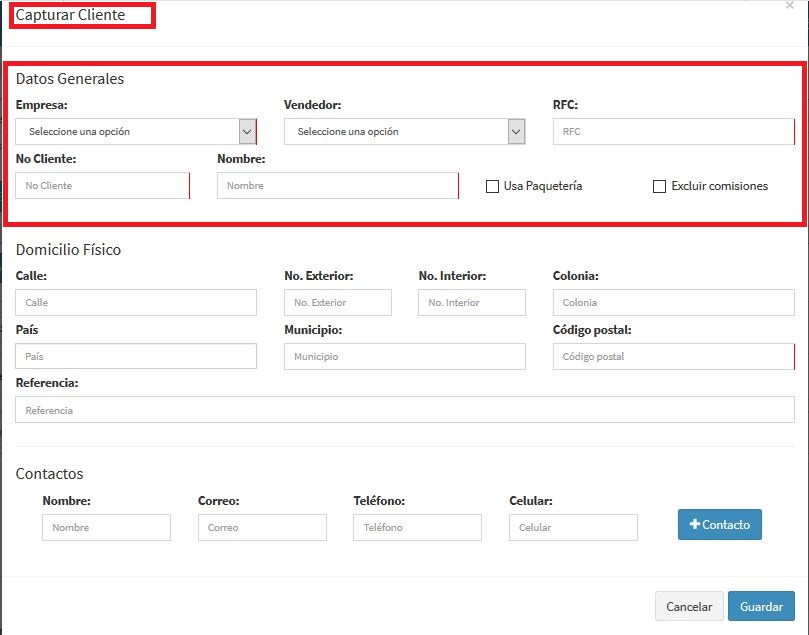Focus the Colonia text field
This screenshot has width=809, height=635.
coord(673,303)
